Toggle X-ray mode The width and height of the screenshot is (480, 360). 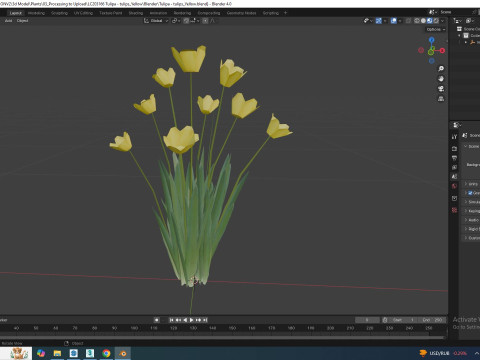click(x=408, y=21)
